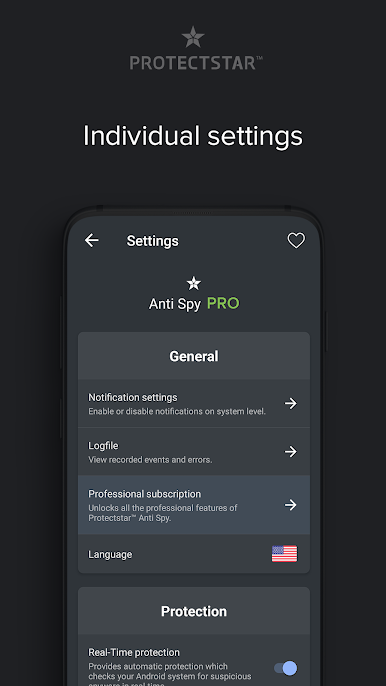Click the Protectstar star emblem at top
386x686 pixels.
coord(193,37)
